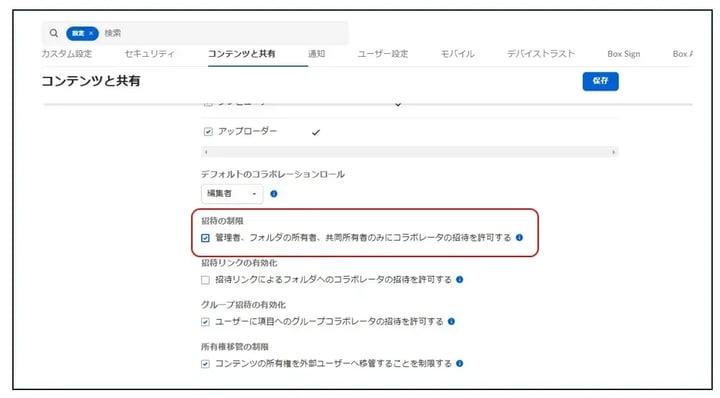Click the search magnifier icon
The height and width of the screenshot is (398, 720).
[x=54, y=33]
